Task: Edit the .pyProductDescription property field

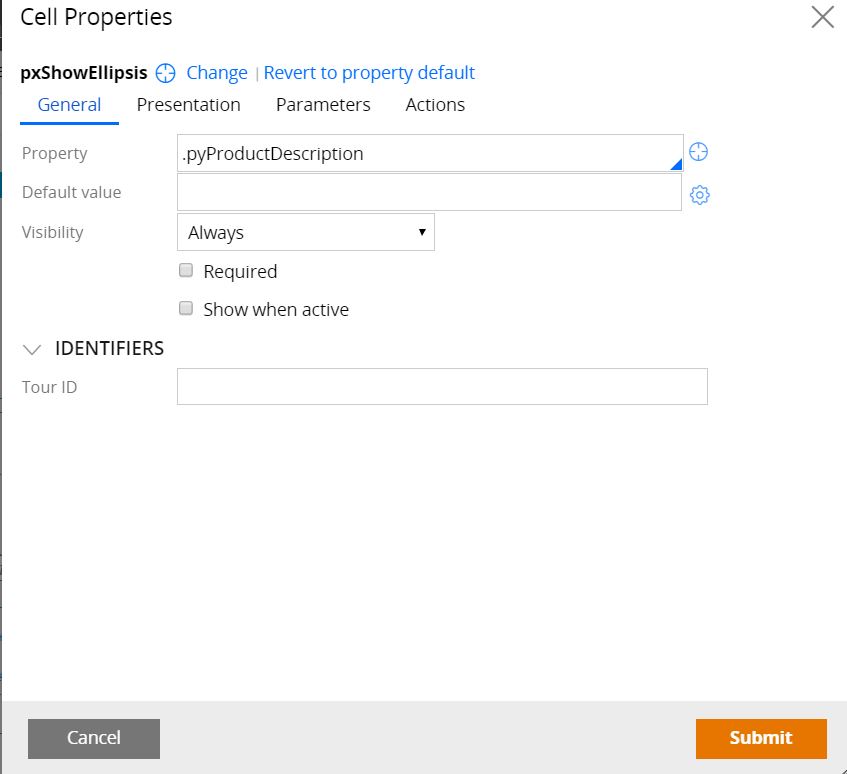Action: pos(430,153)
